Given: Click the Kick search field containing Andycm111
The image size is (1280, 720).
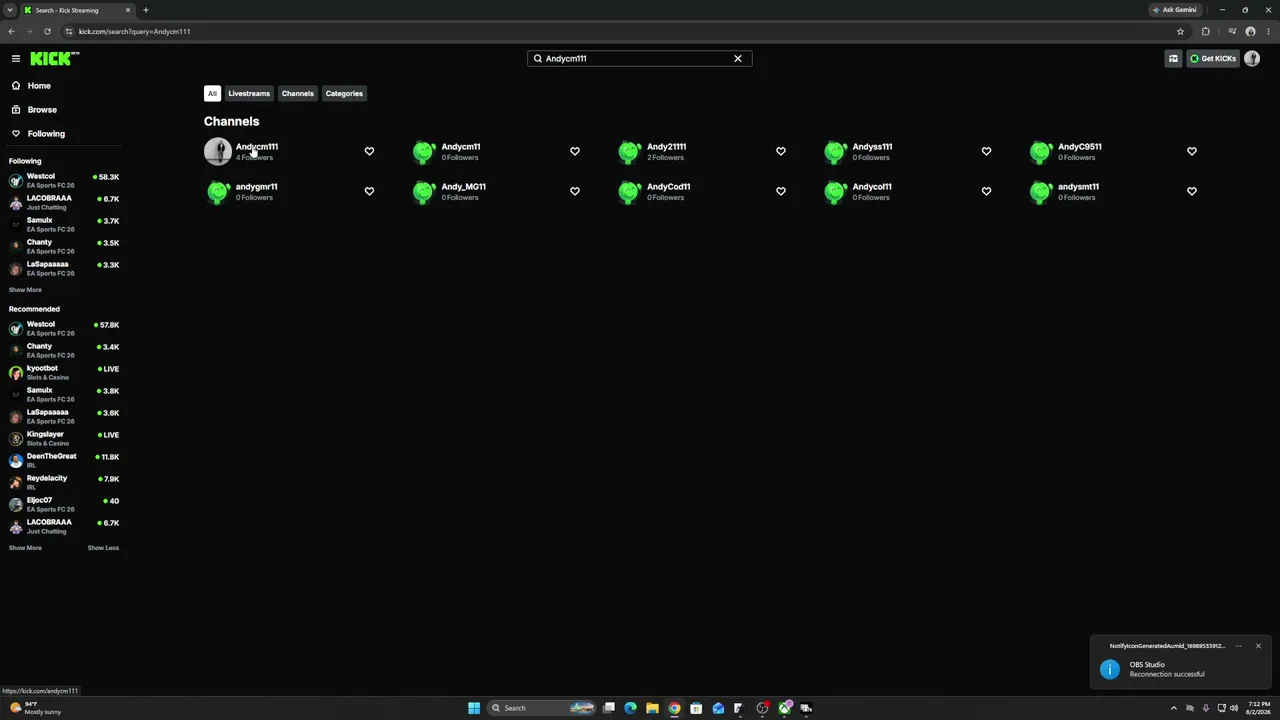Looking at the screenshot, I should (x=640, y=59).
